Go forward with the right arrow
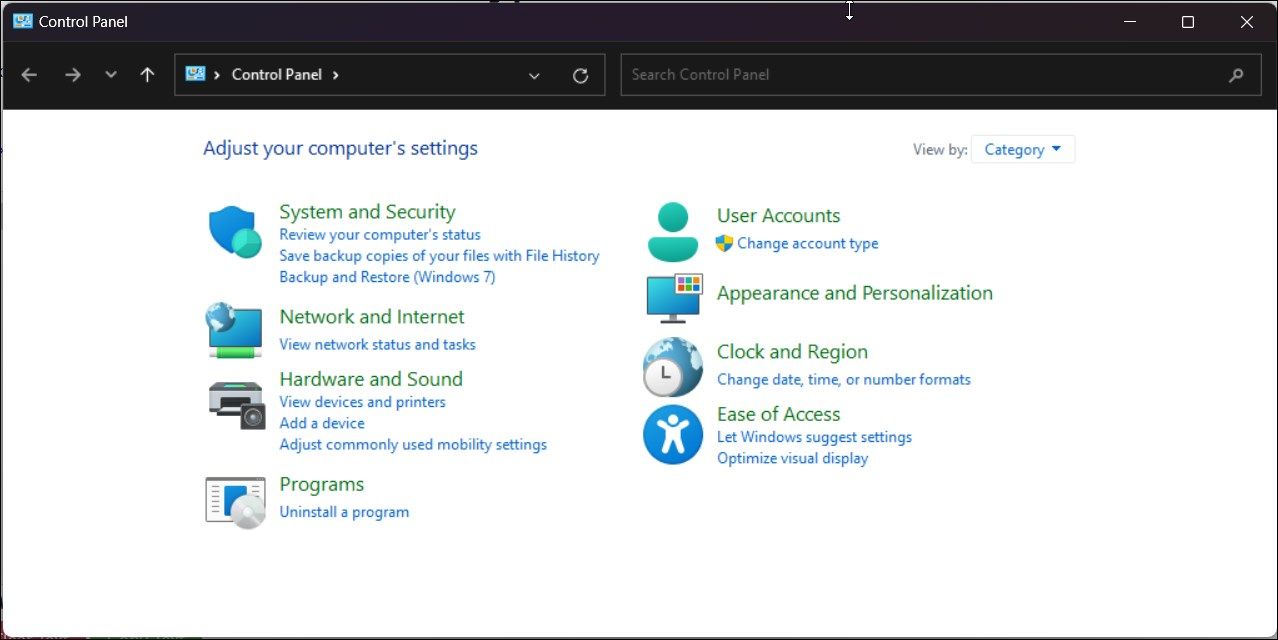1278x640 pixels. click(x=72, y=75)
